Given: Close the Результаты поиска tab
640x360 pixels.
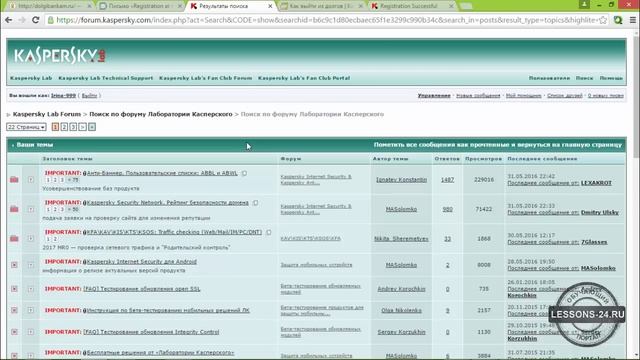Looking at the screenshot, I should click(x=270, y=6).
